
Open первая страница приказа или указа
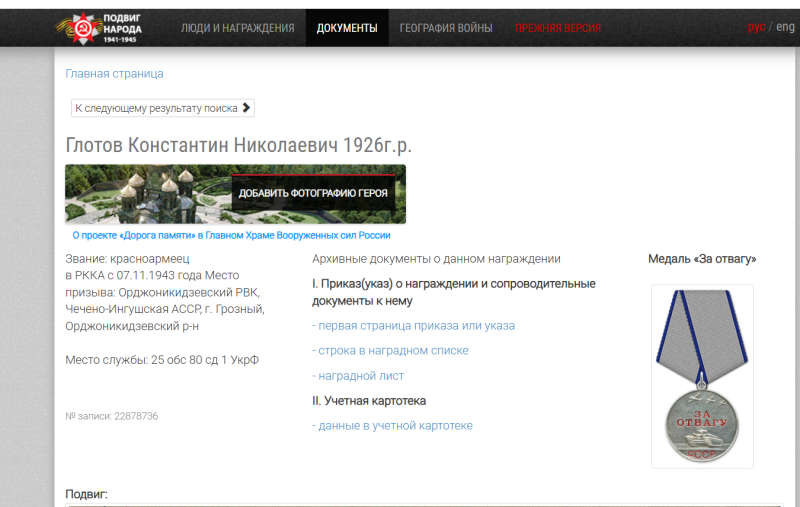tap(414, 325)
